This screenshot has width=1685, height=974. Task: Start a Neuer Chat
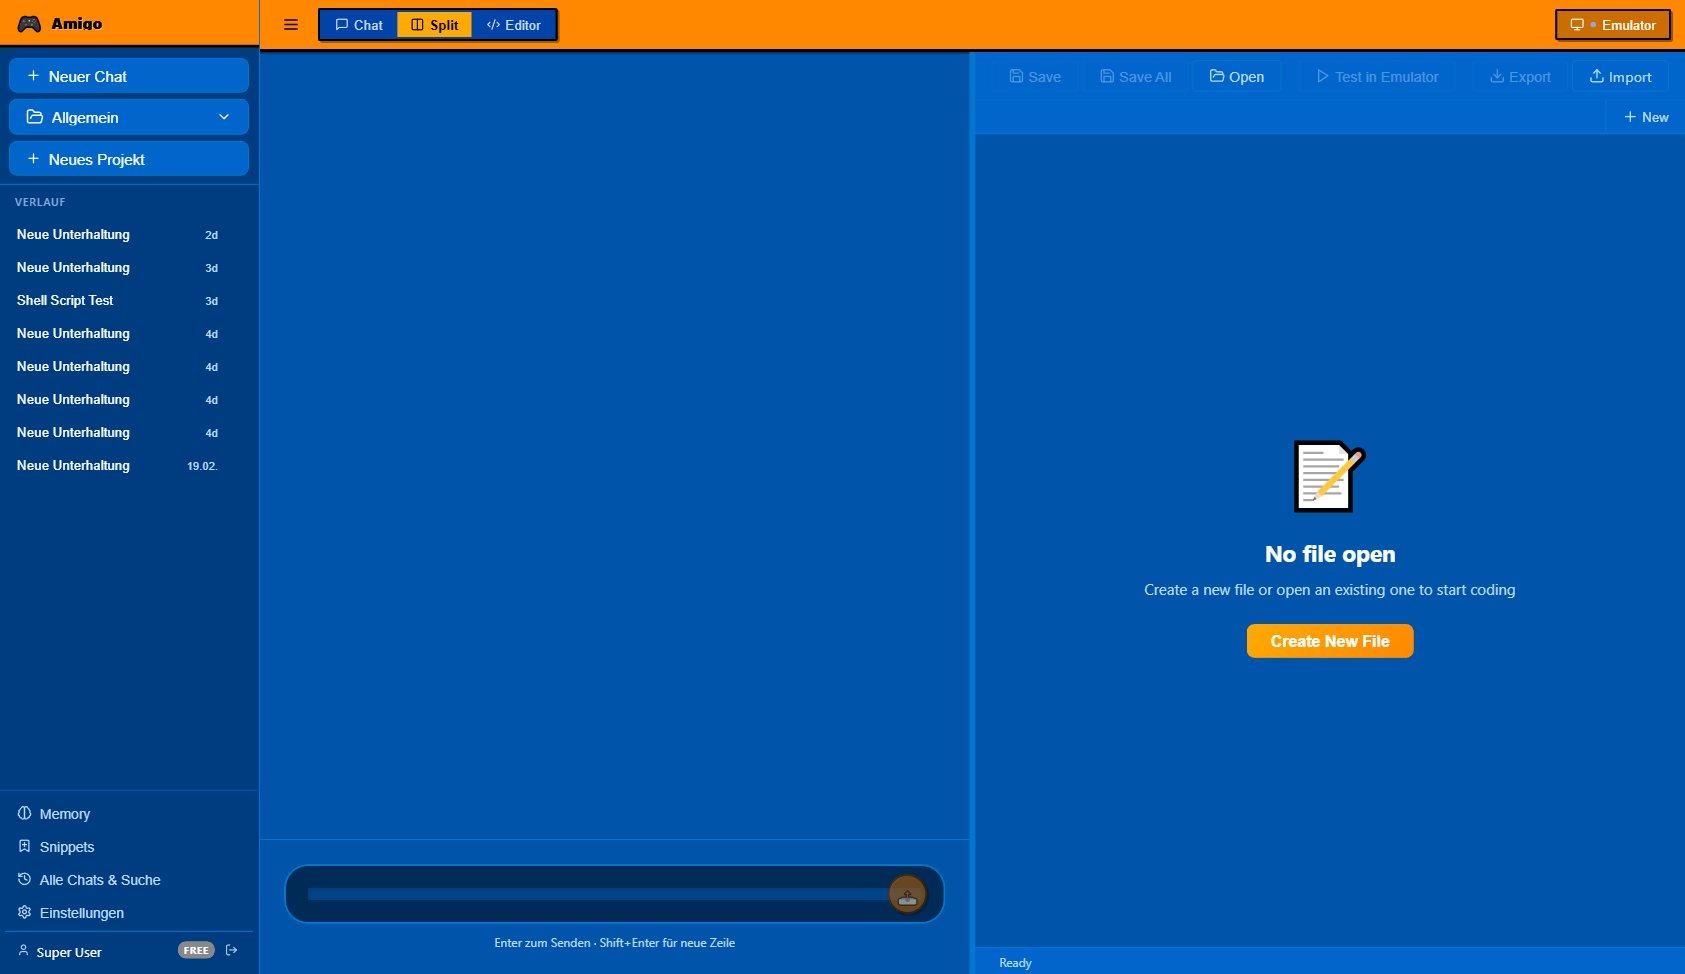tap(128, 75)
